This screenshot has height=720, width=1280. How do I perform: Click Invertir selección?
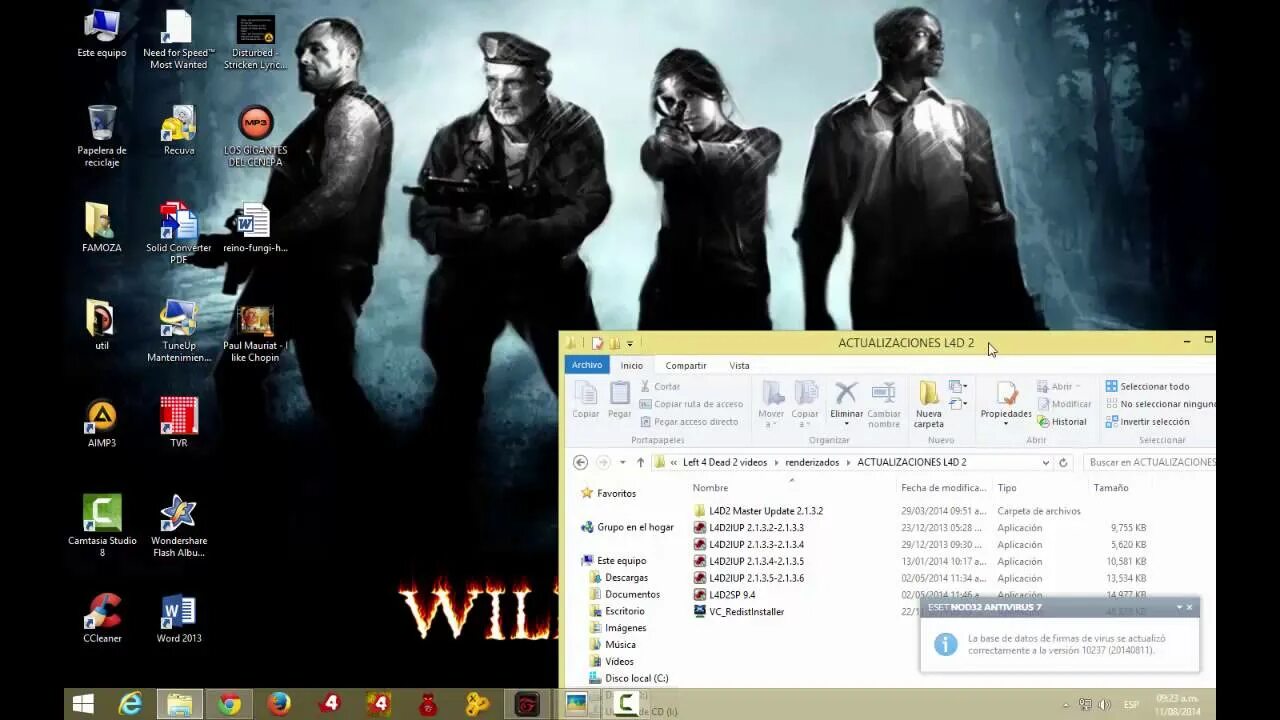(1147, 422)
